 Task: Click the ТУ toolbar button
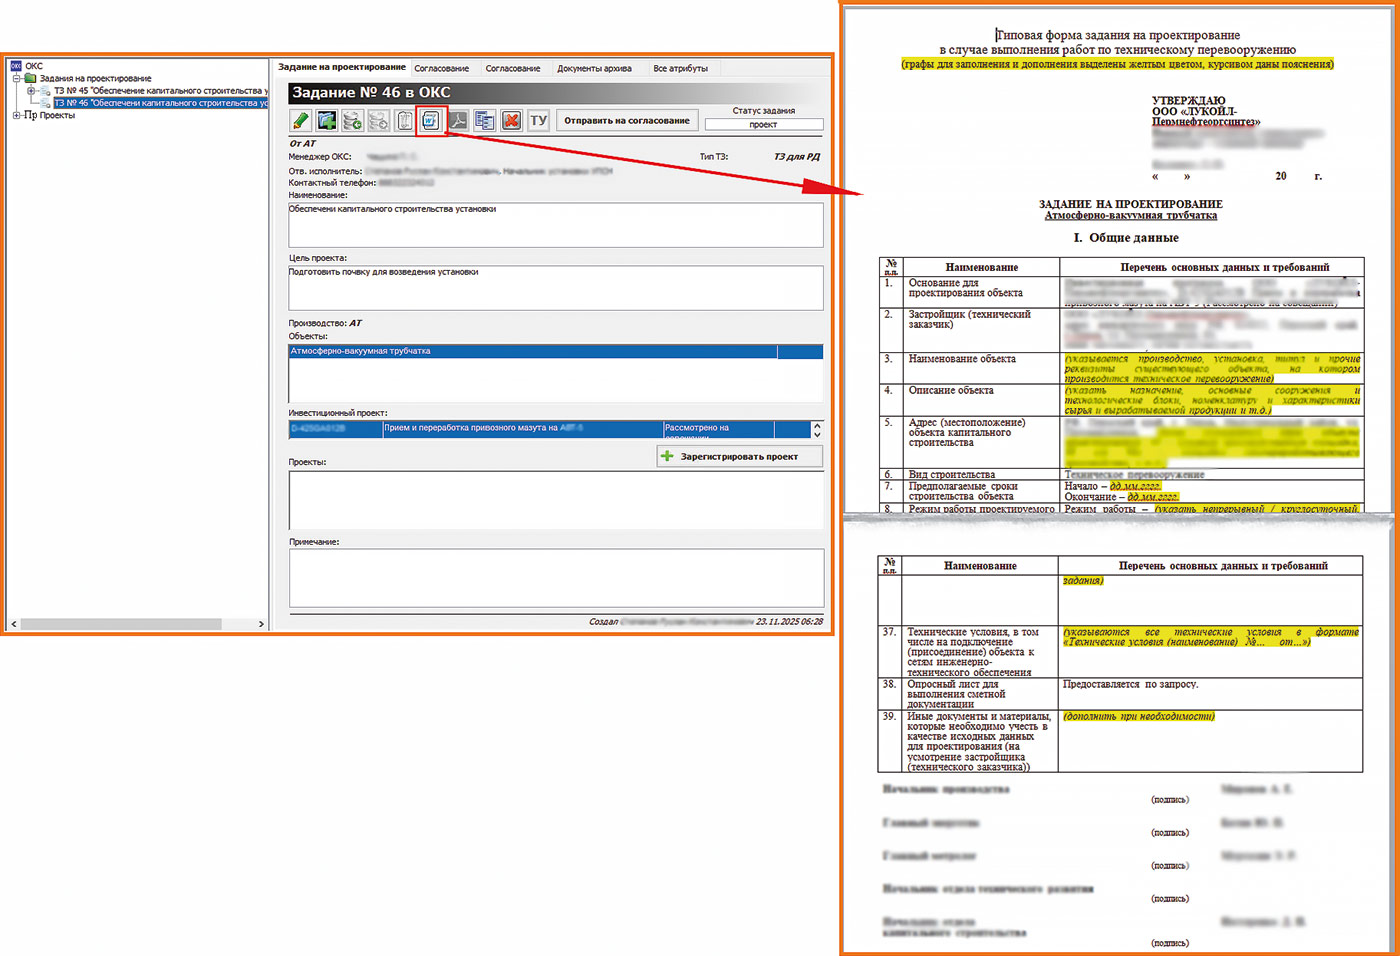pyautogui.click(x=538, y=121)
